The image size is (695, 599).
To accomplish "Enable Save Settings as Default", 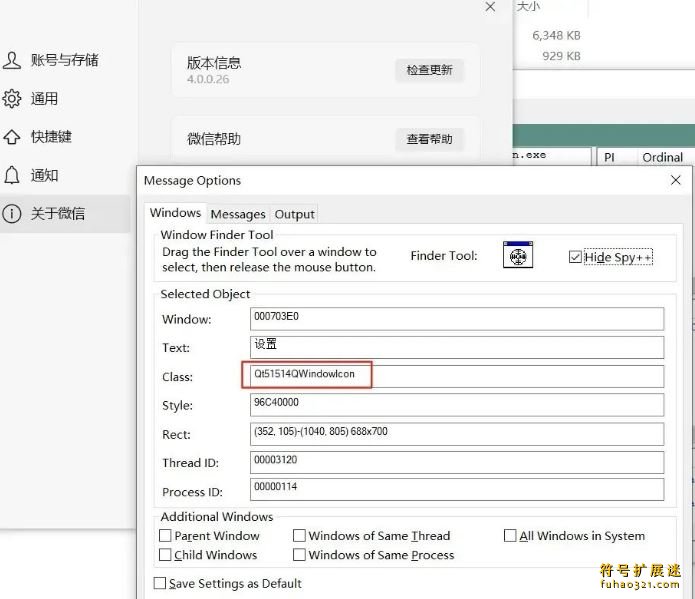I will (160, 583).
